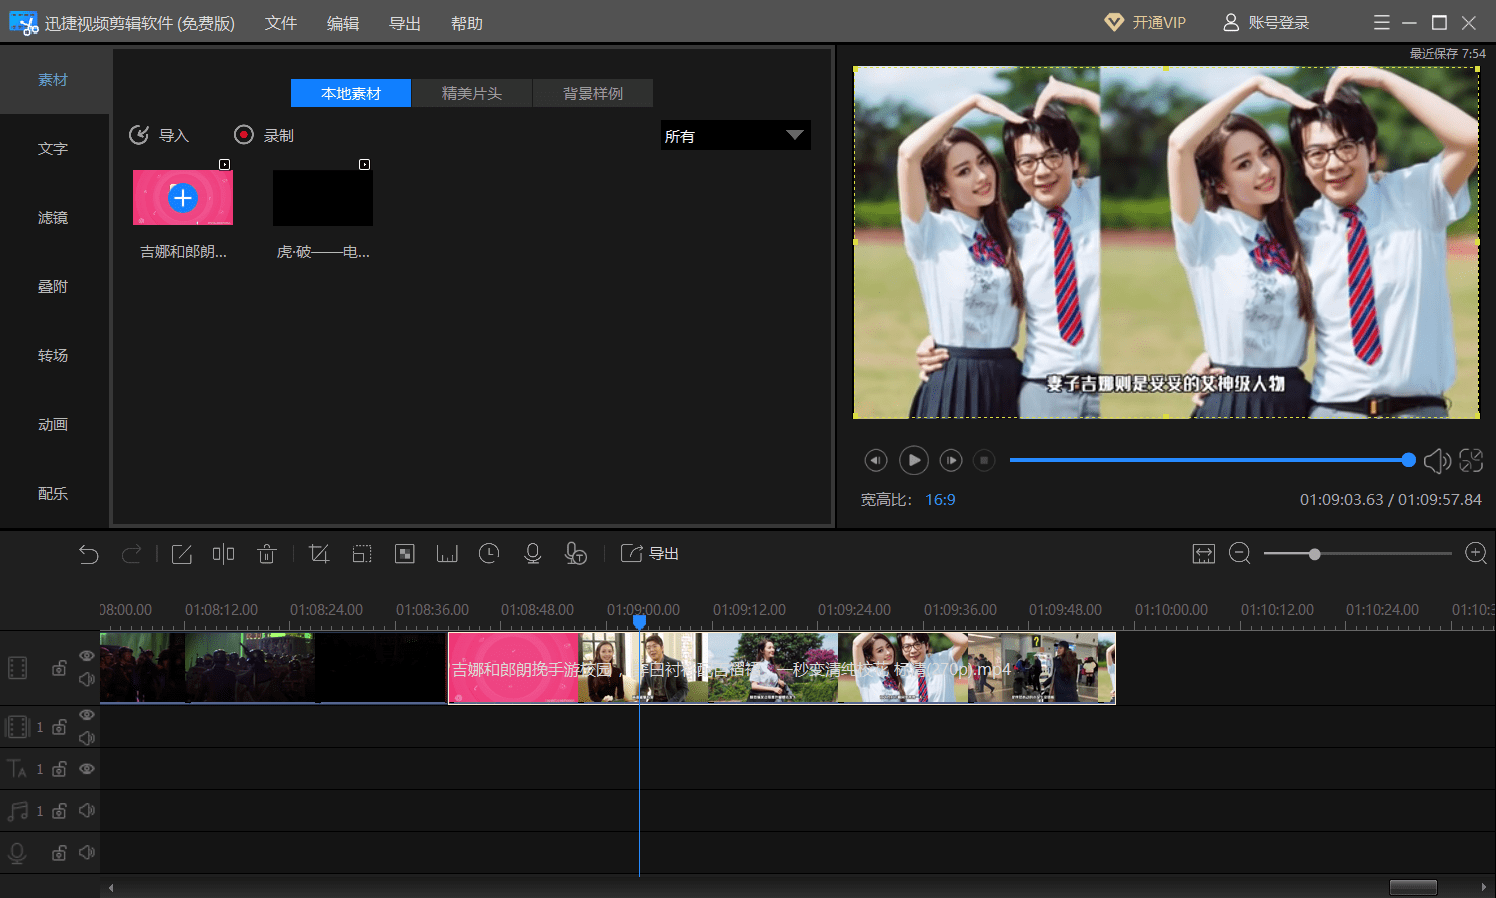Open the File (文件) menu
The height and width of the screenshot is (898, 1496).
[x=281, y=23]
